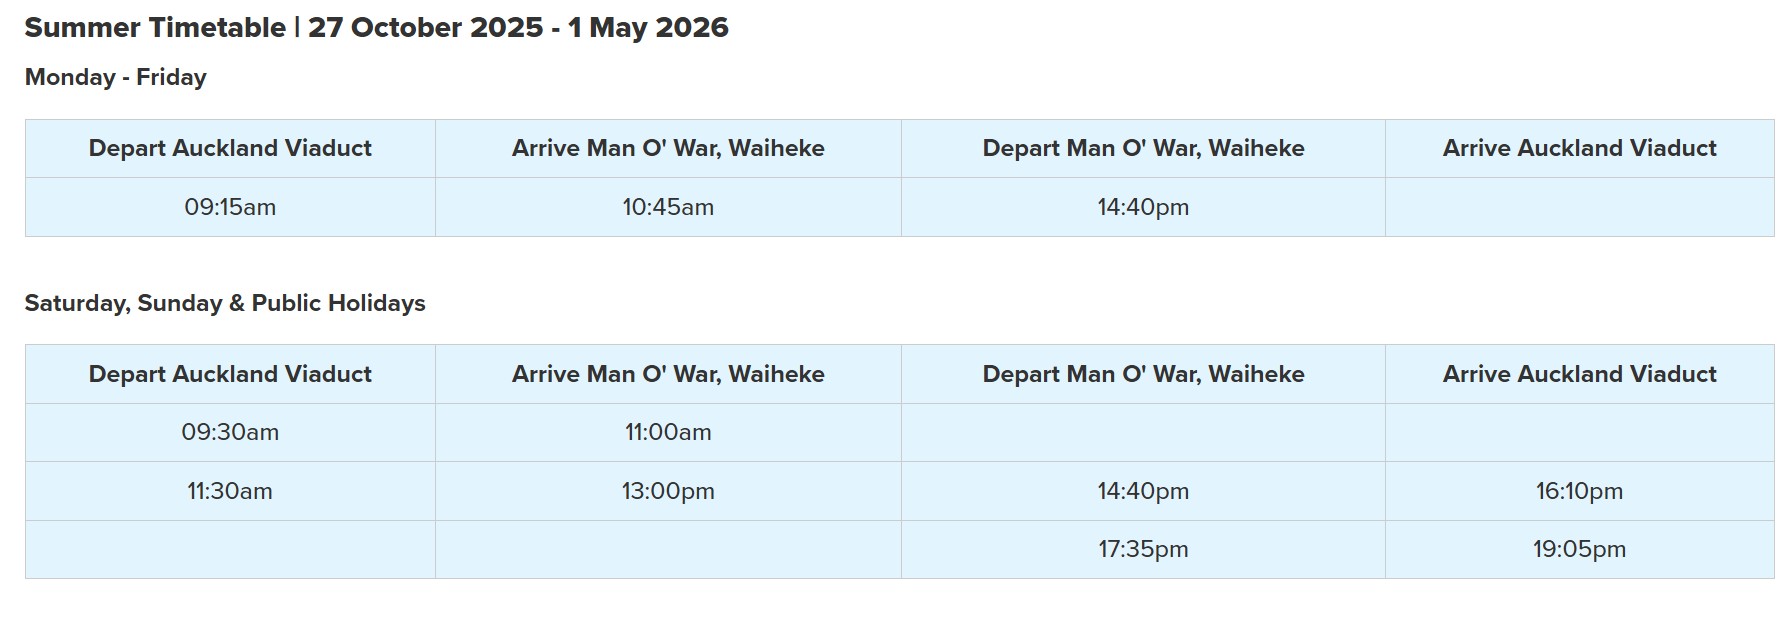The image size is (1788, 622).
Task: Click Arrive Auckland Viaduct header in Monday-Friday table
Action: (x=1579, y=148)
